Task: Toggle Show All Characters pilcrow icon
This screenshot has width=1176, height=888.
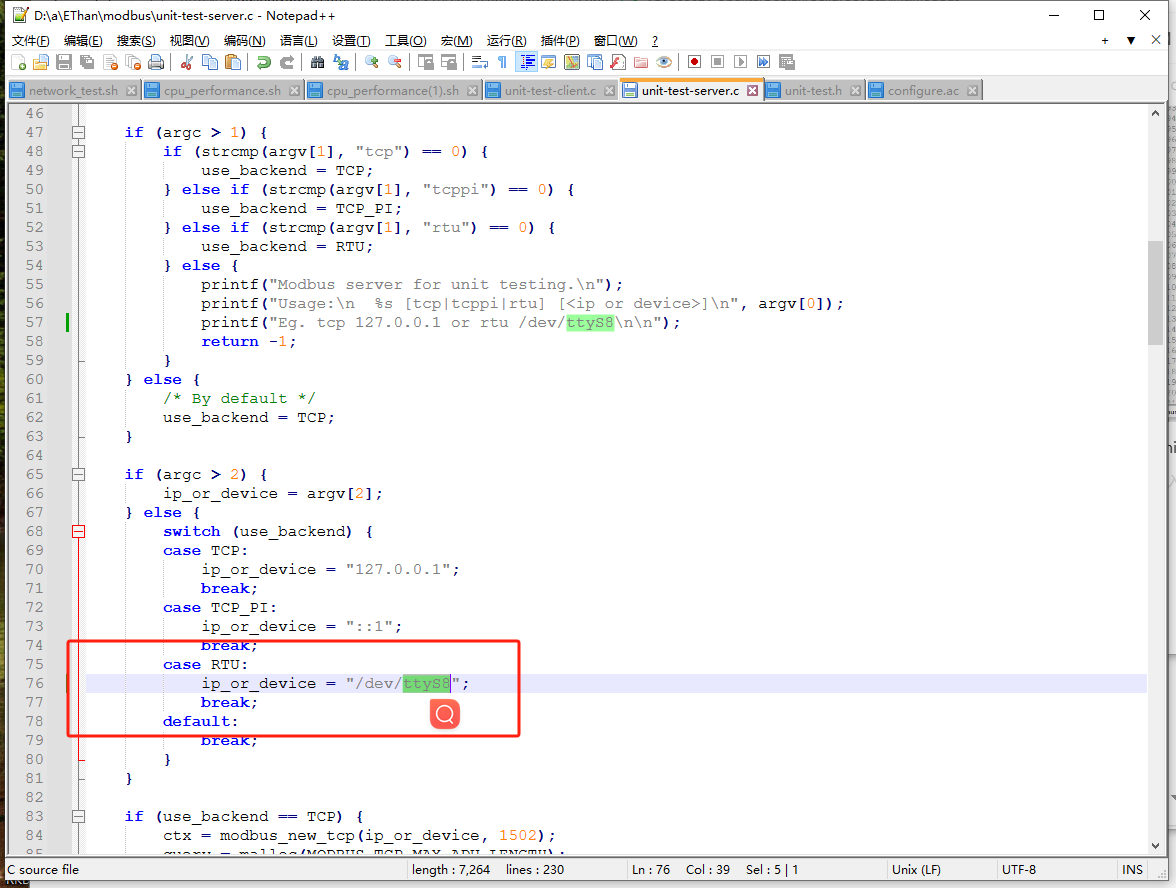Action: click(502, 62)
